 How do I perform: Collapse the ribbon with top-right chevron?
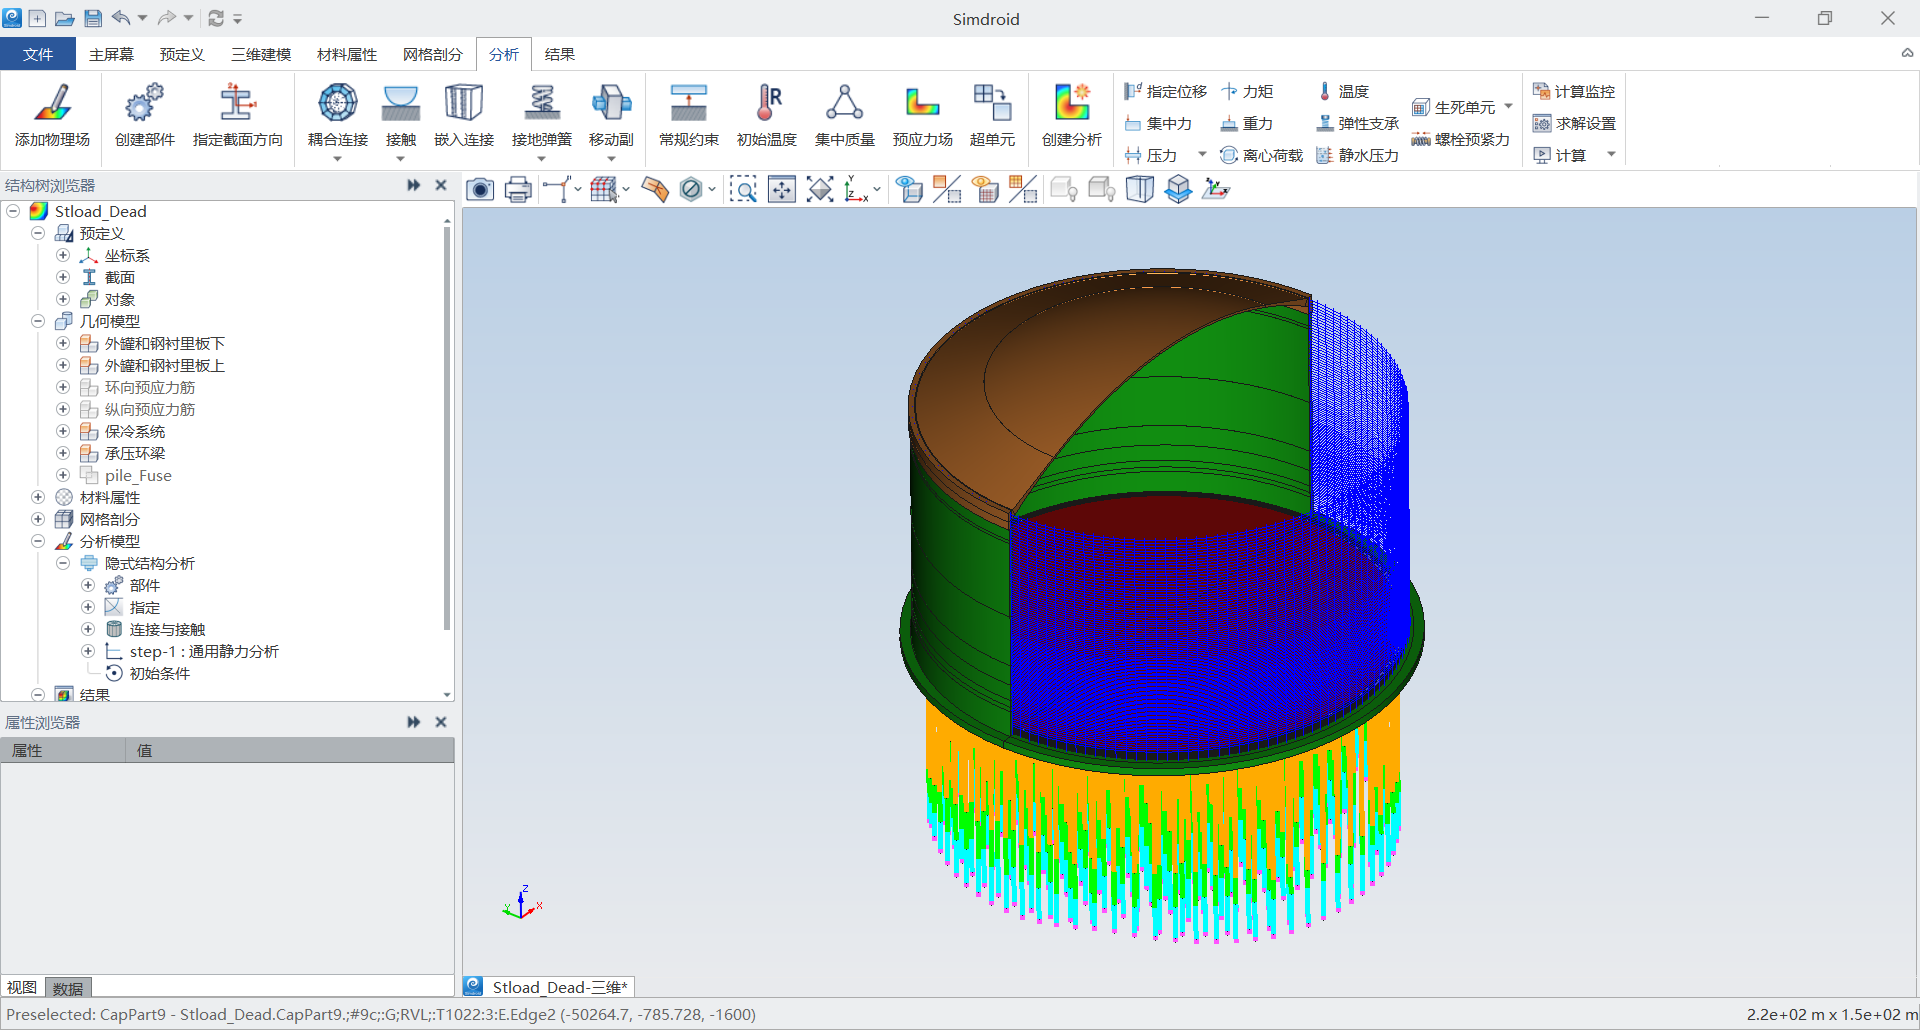pos(1907,54)
